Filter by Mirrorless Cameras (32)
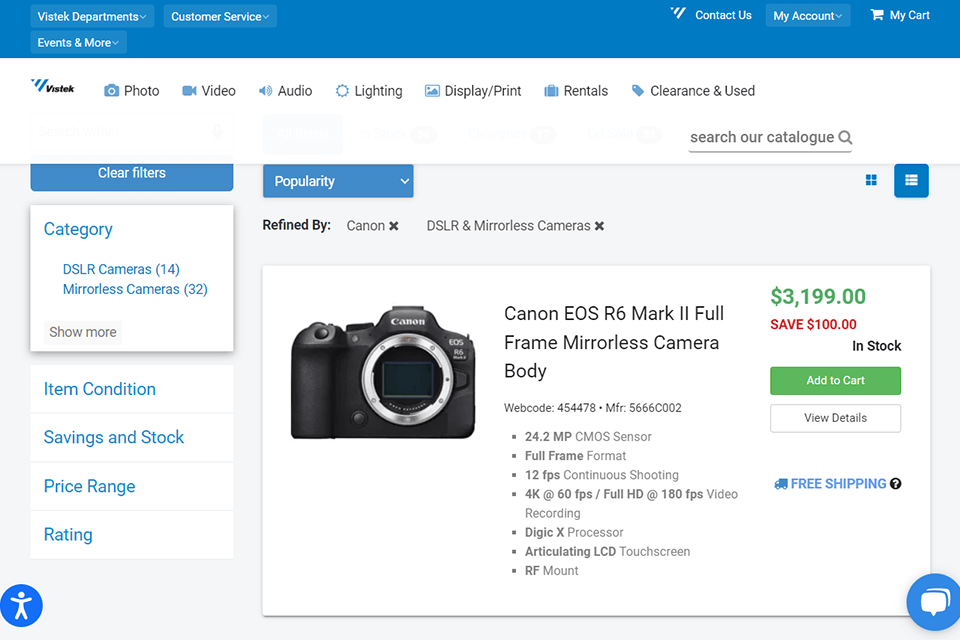This screenshot has height=640, width=960. coord(135,289)
